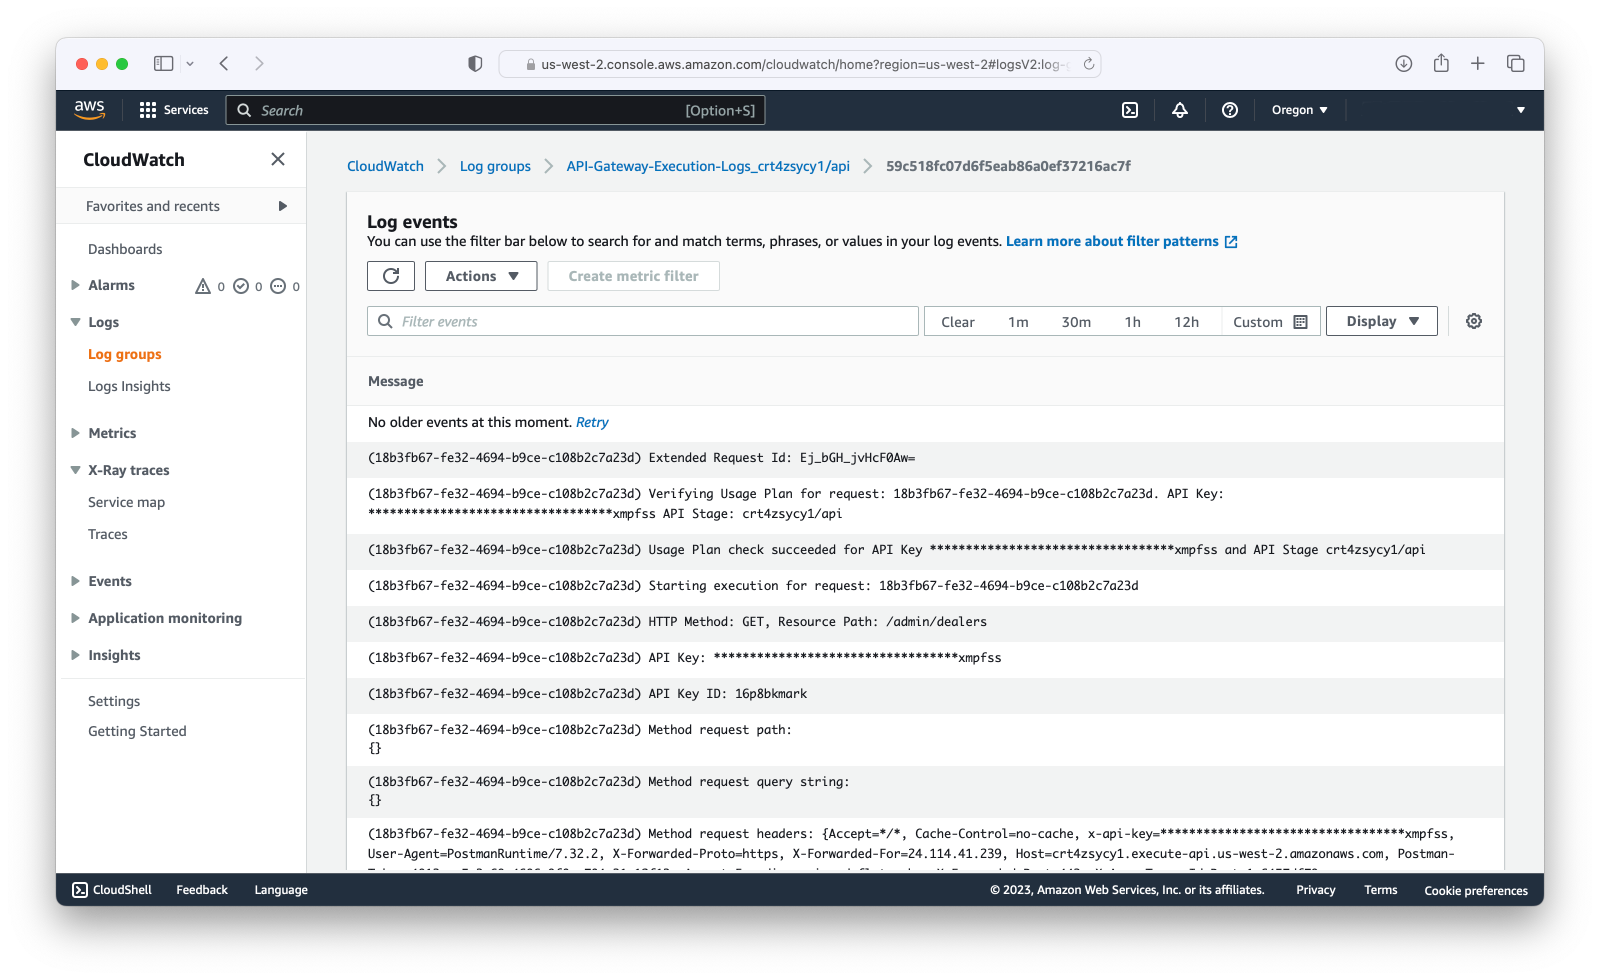Screen dimensions: 1600x980
Task: Click the browser address bar
Action: [799, 64]
